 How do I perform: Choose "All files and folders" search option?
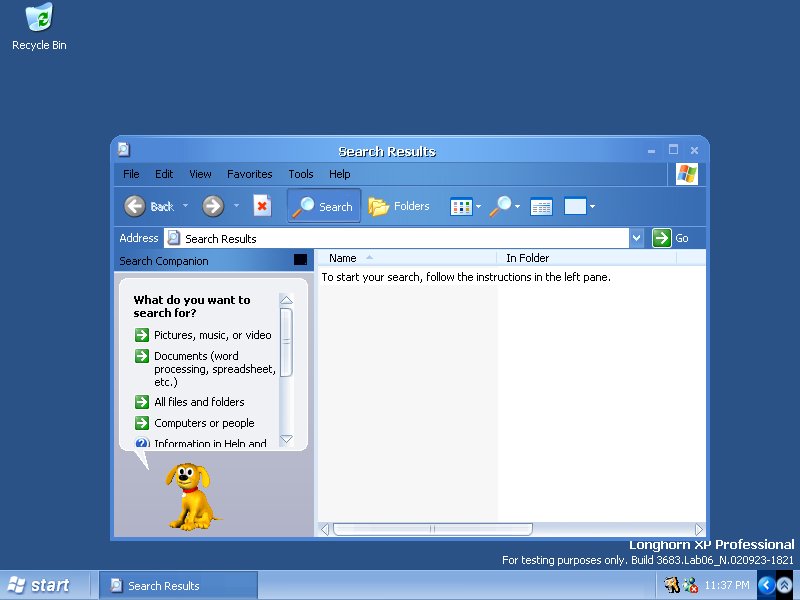point(199,402)
